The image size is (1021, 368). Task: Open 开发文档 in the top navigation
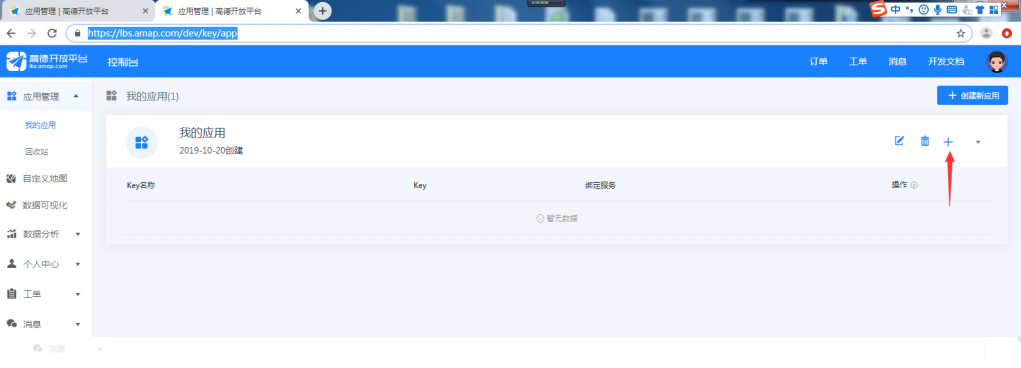point(945,61)
